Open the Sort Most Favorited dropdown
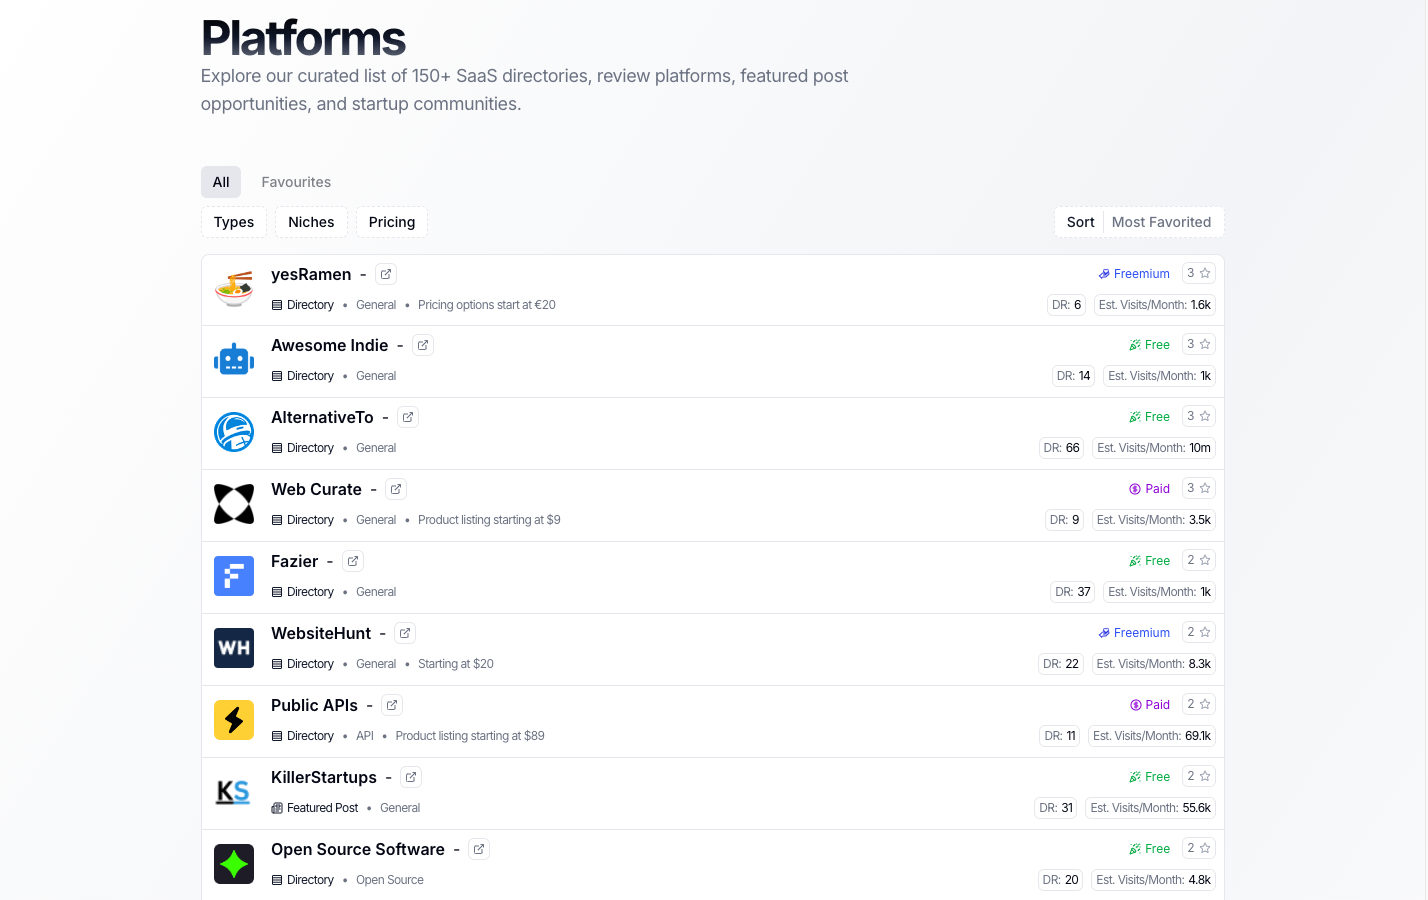The width and height of the screenshot is (1428, 900). pyautogui.click(x=1139, y=222)
